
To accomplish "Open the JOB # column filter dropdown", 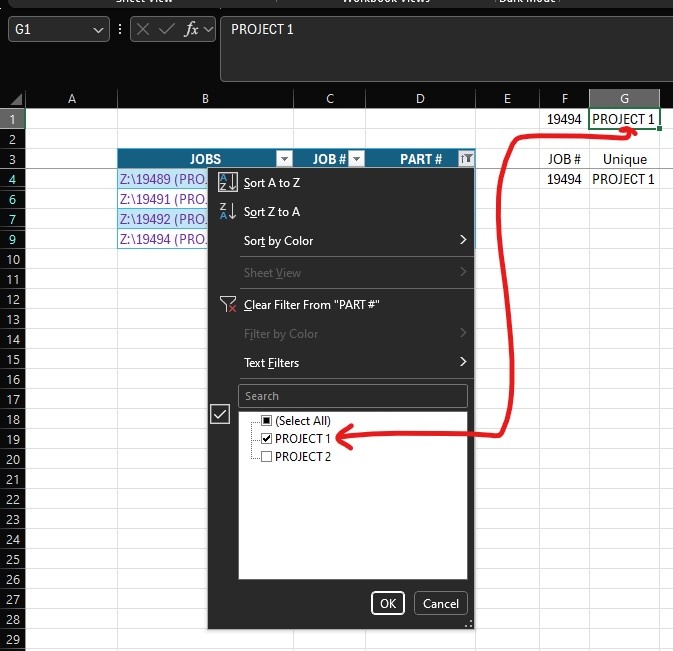I will click(x=356, y=159).
